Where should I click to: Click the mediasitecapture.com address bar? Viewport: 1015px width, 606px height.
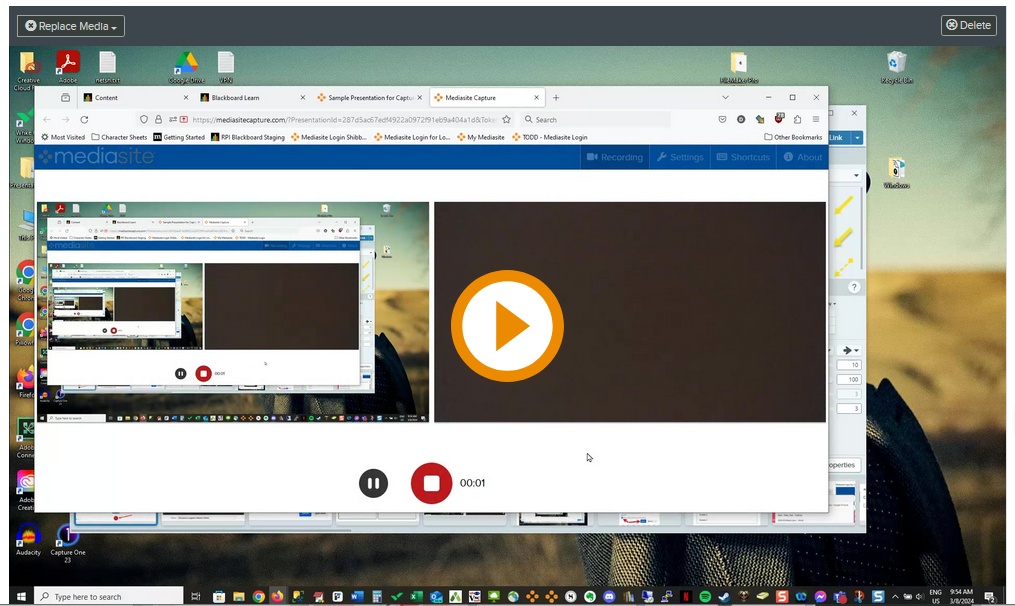[344, 120]
